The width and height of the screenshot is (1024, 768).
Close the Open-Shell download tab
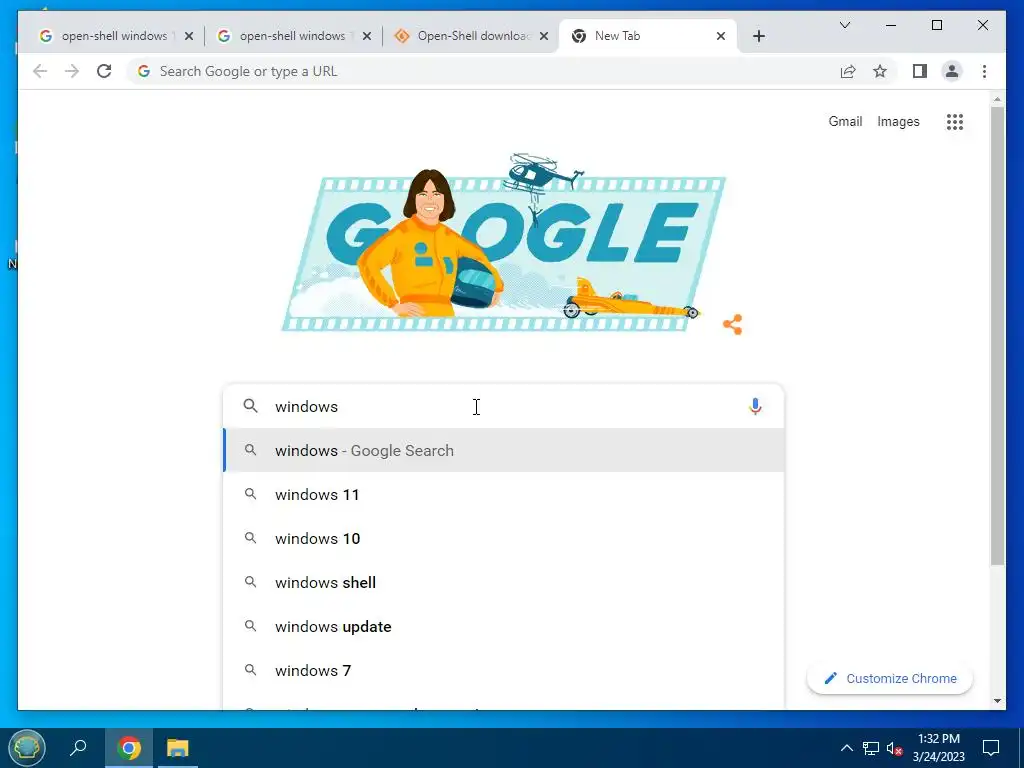pyautogui.click(x=543, y=36)
